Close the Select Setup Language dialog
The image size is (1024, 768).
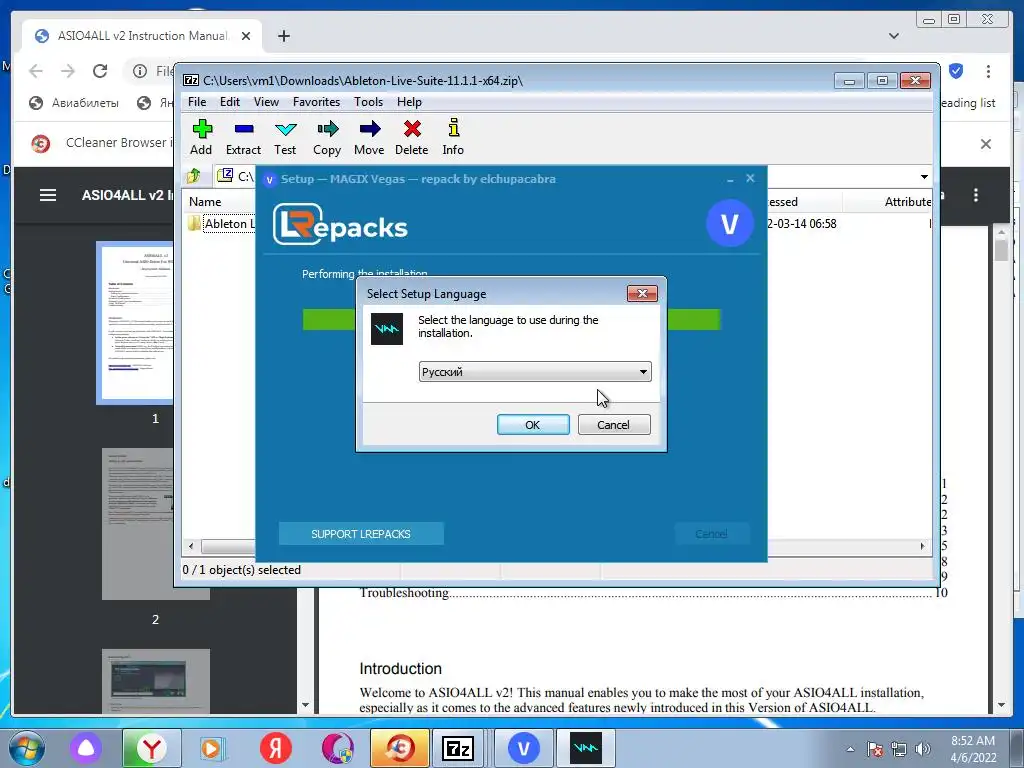[x=642, y=293]
